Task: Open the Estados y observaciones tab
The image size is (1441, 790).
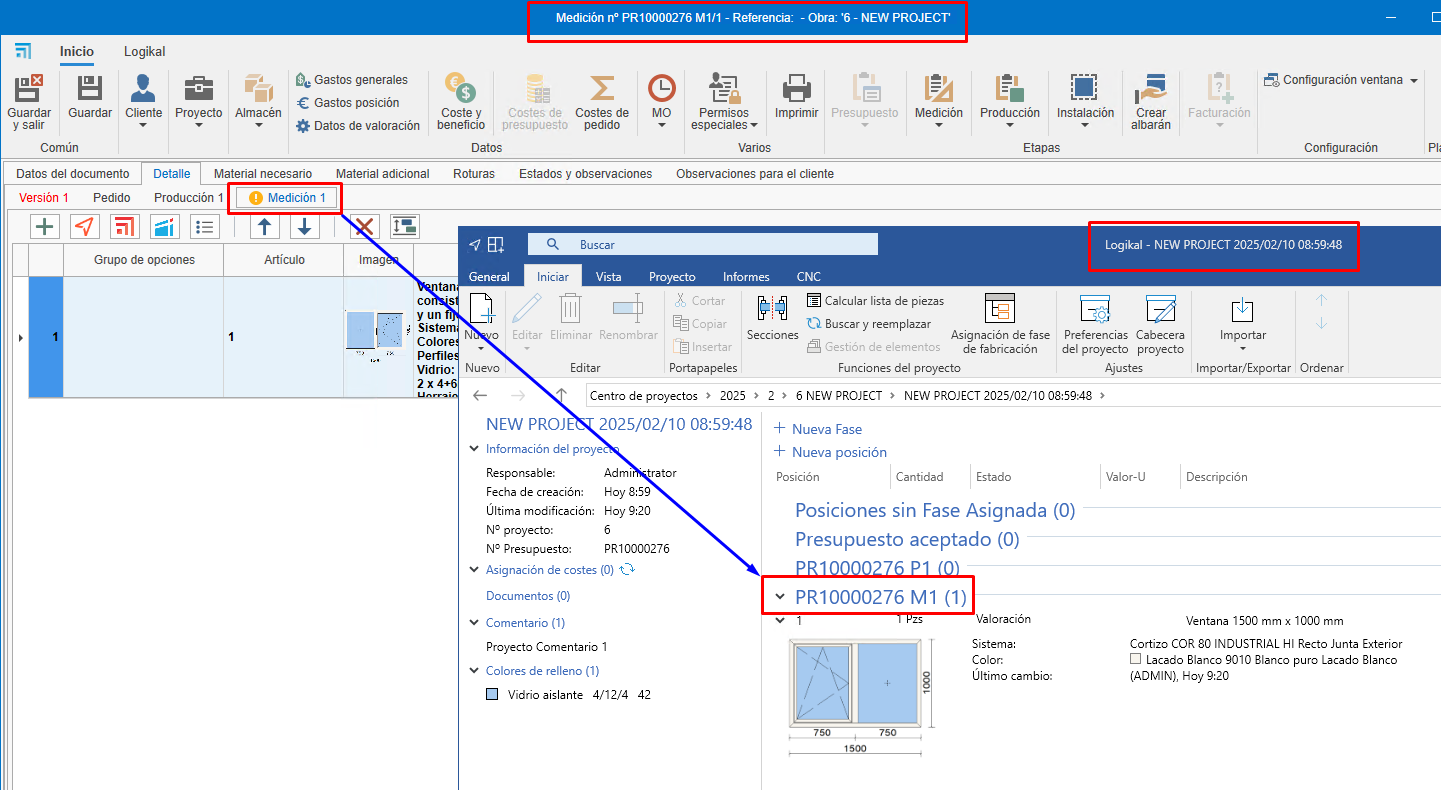Action: [x=585, y=174]
